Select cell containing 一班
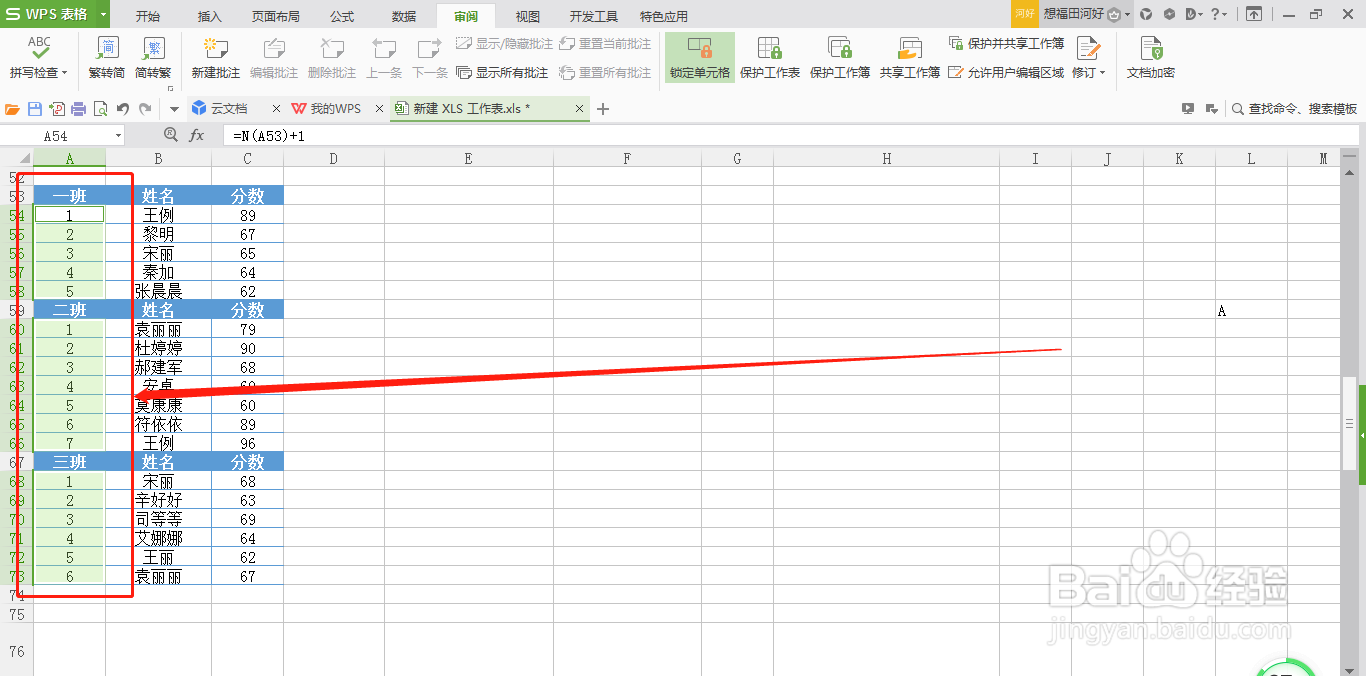Image resolution: width=1366 pixels, height=676 pixels. coord(69,196)
